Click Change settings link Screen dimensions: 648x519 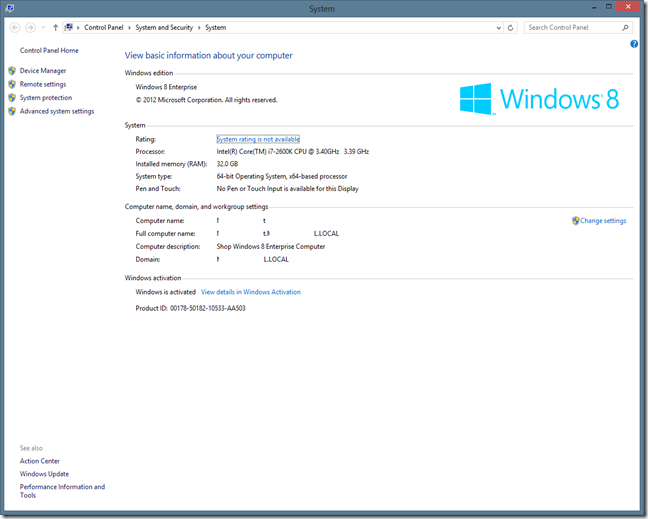603,221
